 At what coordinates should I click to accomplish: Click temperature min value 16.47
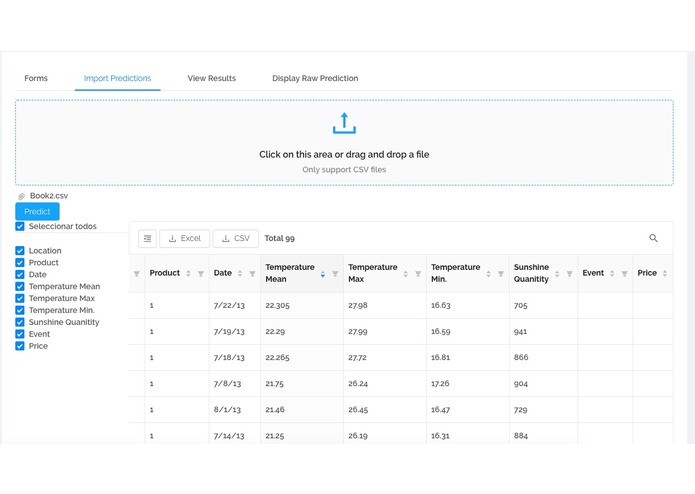(x=441, y=410)
